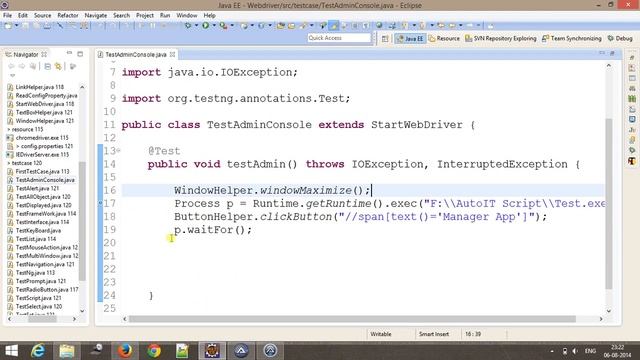Open the Navigator view menu triangle

pos(13,76)
